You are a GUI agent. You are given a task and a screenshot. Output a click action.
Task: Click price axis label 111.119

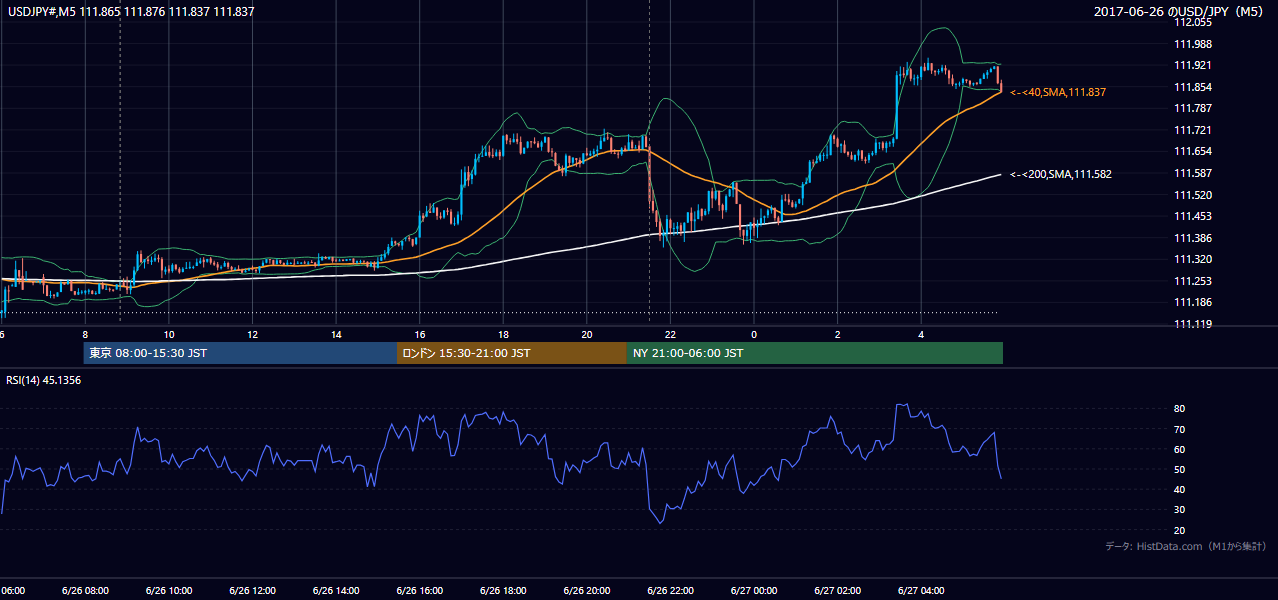click(x=1192, y=324)
